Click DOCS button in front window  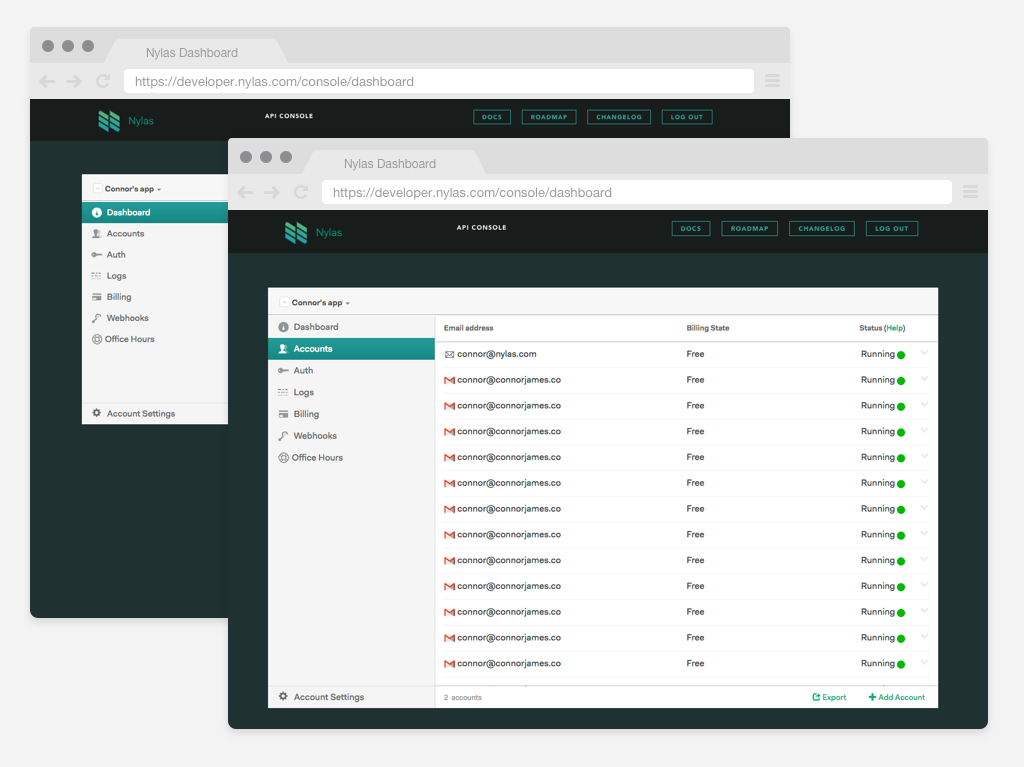pyautogui.click(x=691, y=229)
